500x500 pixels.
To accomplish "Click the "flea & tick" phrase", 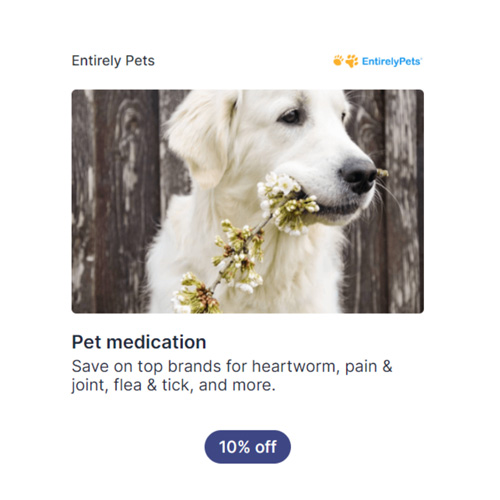I will click(x=151, y=385).
